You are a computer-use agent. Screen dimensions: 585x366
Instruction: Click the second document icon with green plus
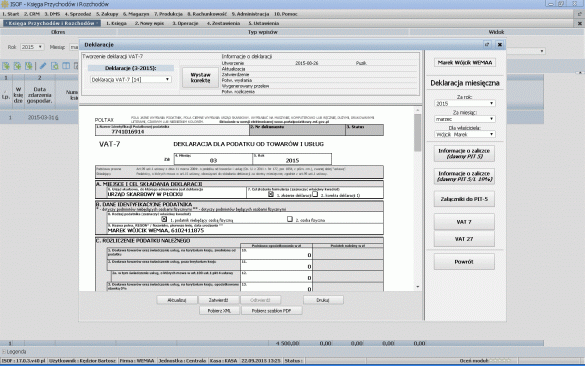(17, 66)
